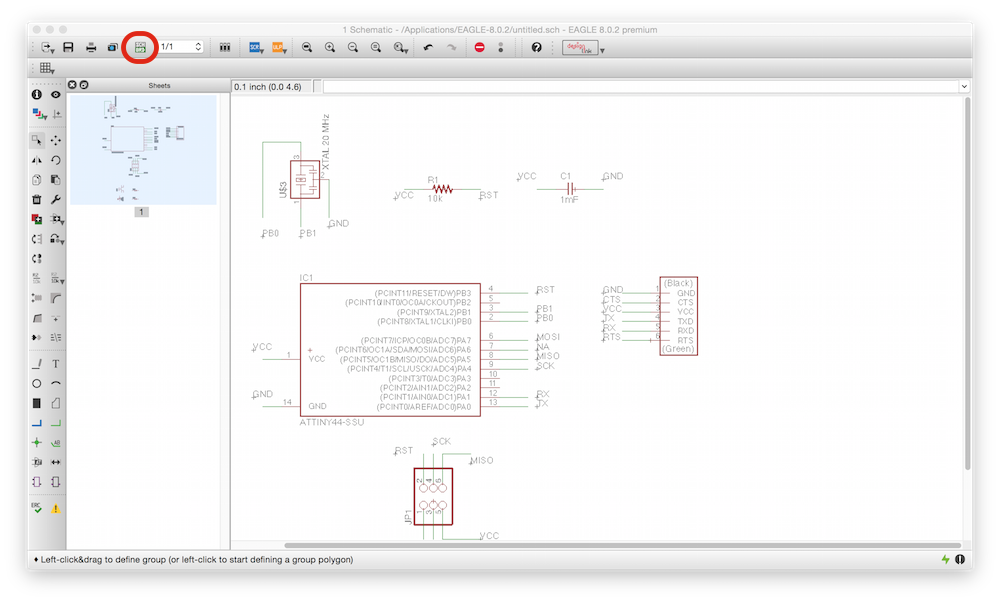This screenshot has height=602, width=1000.
Task: Select the Dimension tool
Action: coord(56,462)
